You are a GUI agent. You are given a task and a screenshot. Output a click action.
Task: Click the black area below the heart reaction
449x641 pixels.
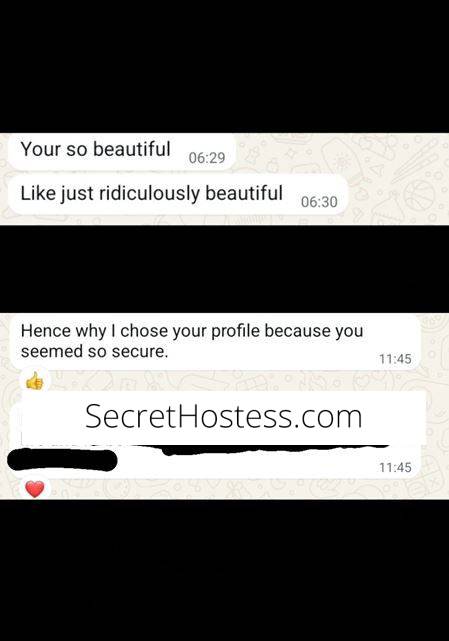224,570
